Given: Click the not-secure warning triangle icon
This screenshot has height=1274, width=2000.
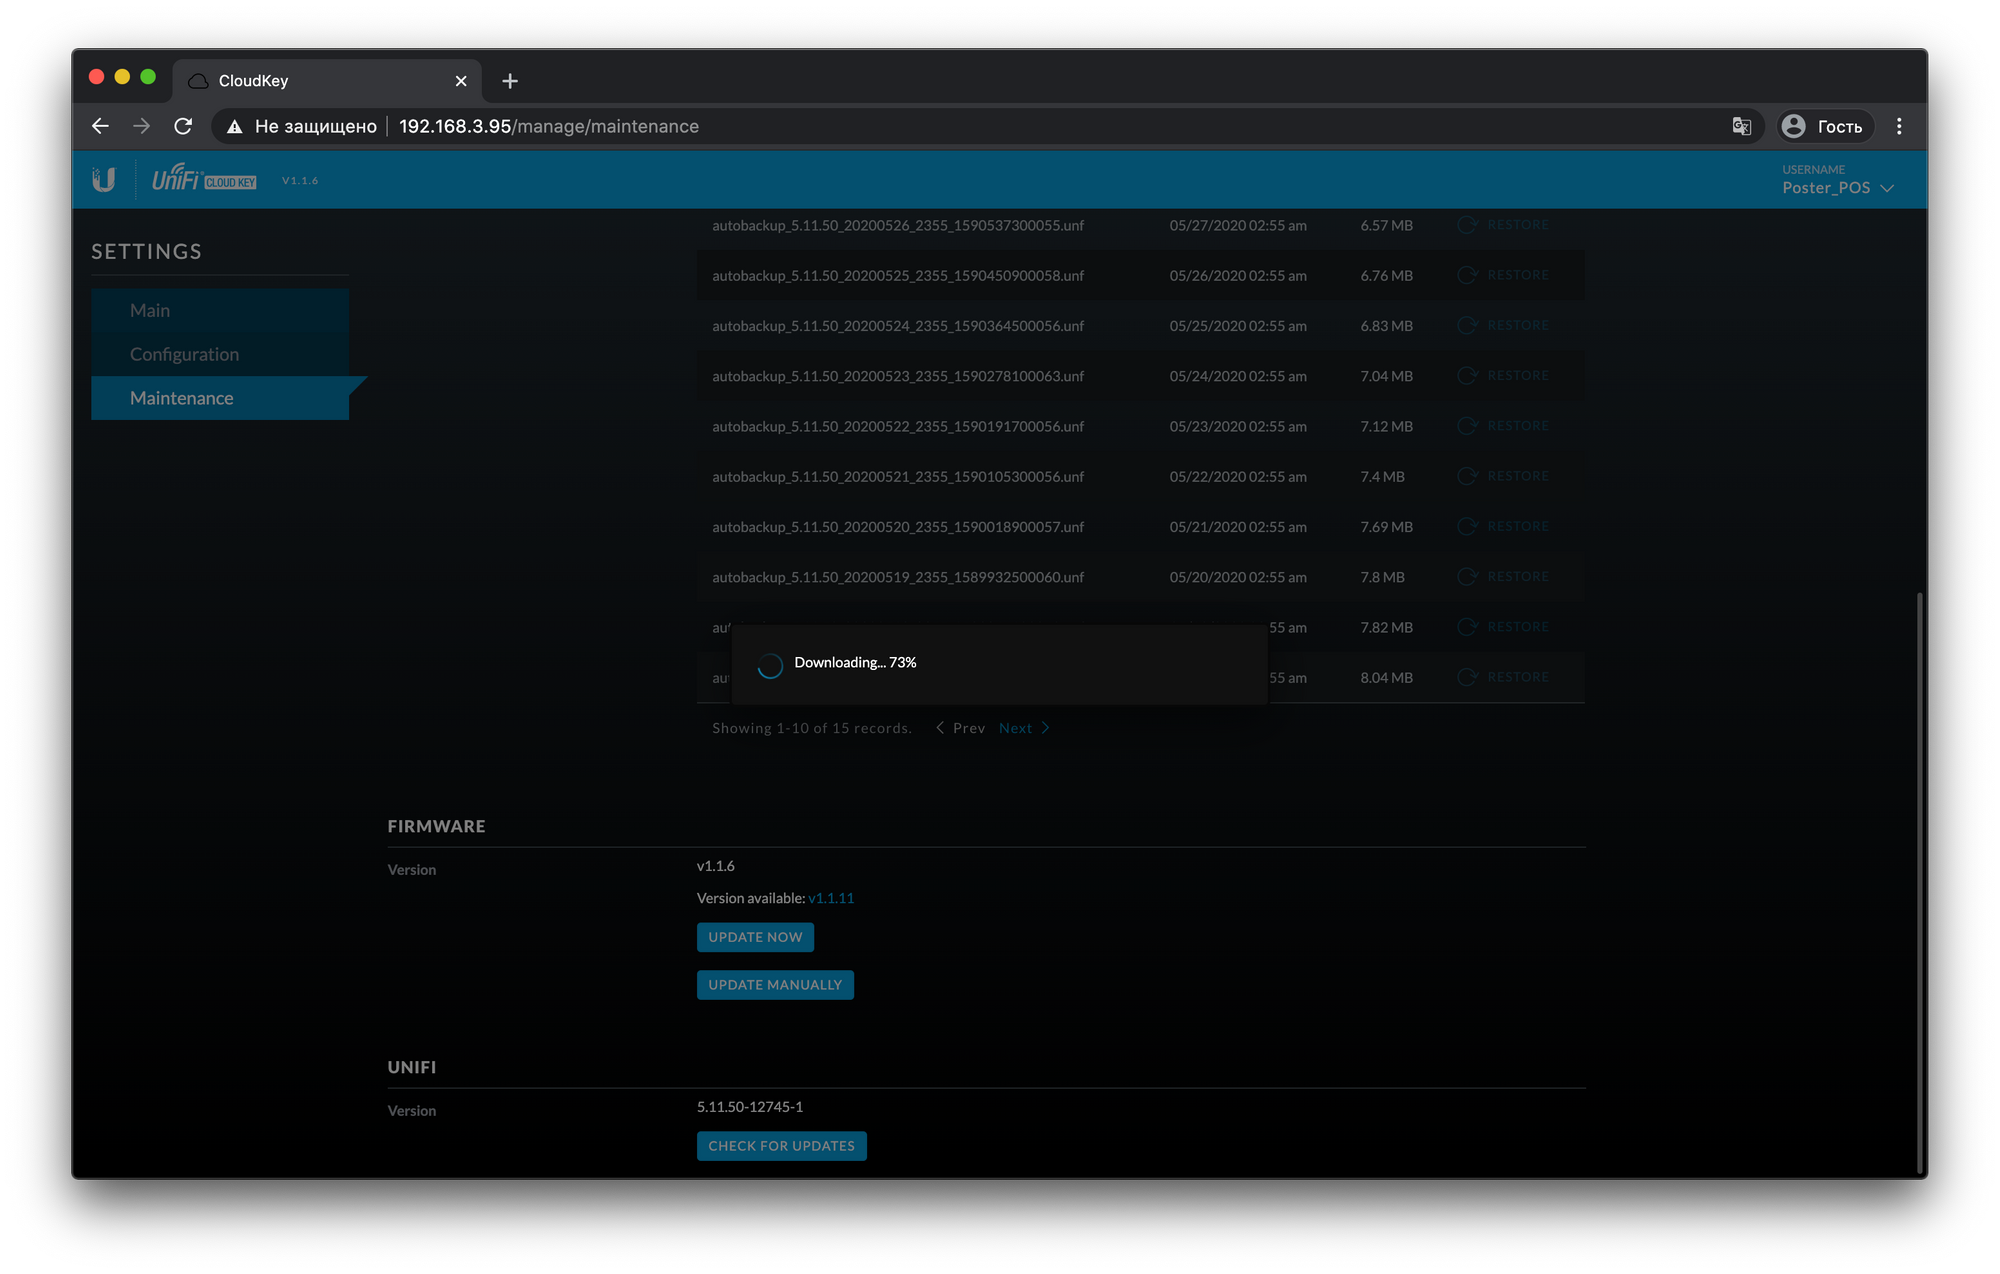Looking at the screenshot, I should click(x=235, y=126).
